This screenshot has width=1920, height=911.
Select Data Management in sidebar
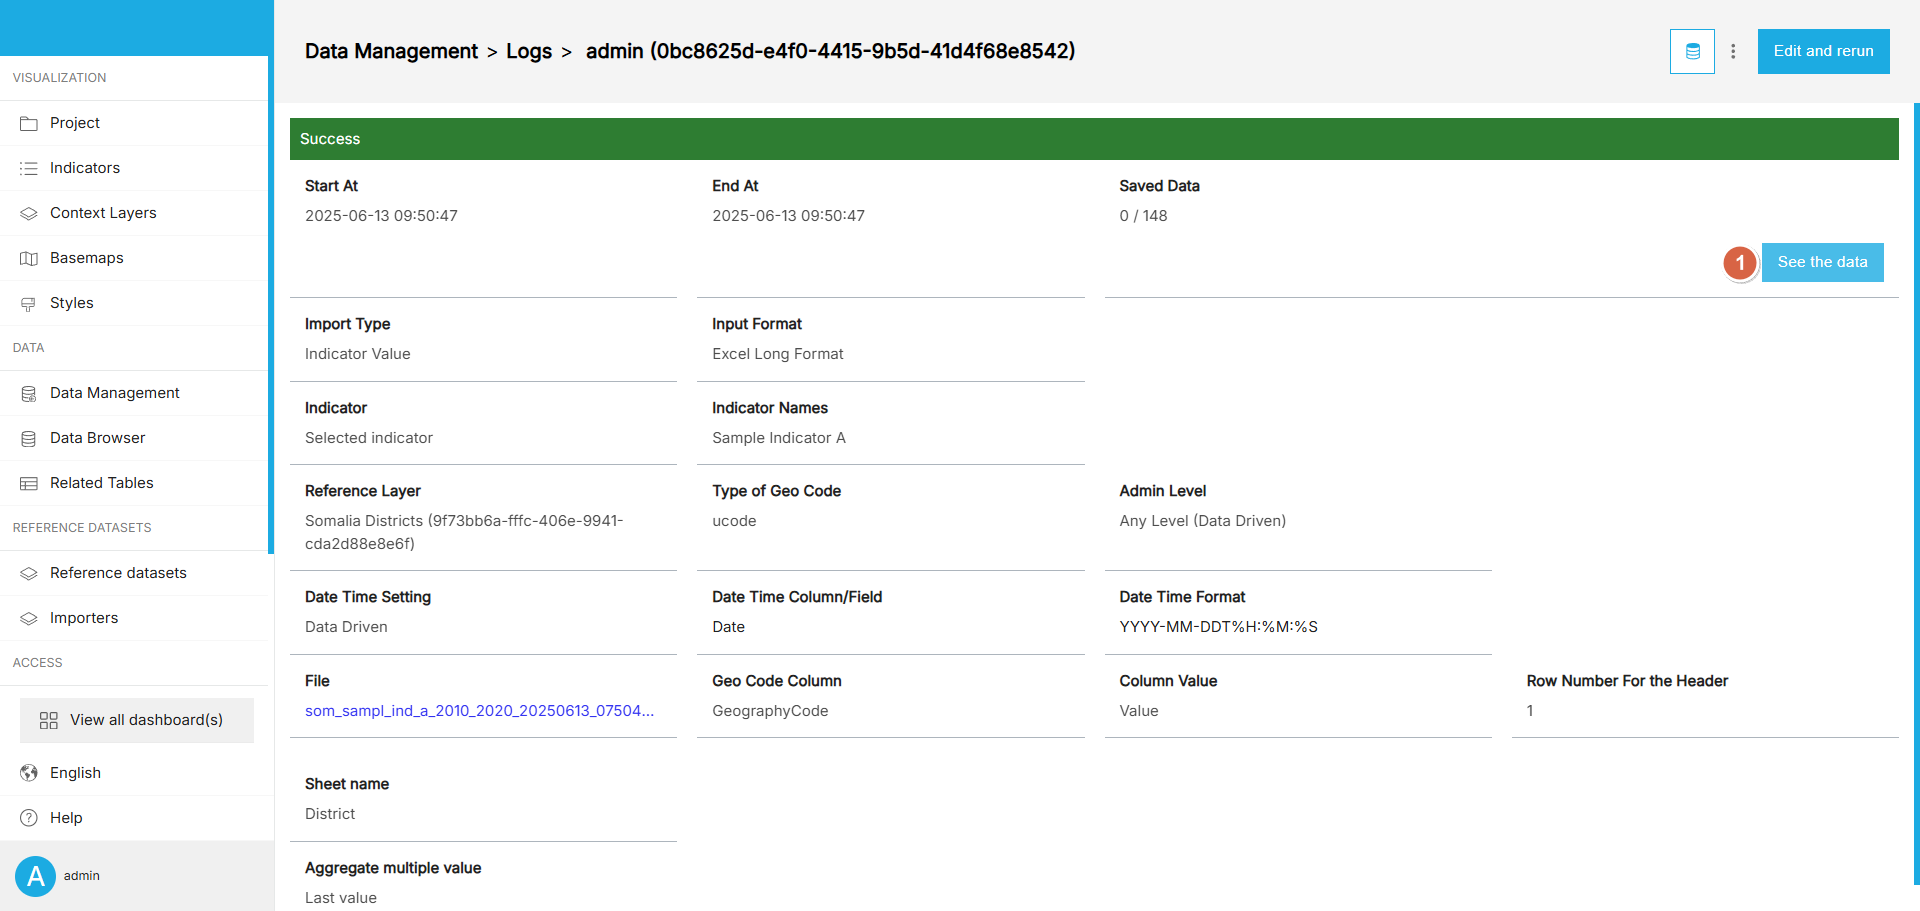point(134,393)
